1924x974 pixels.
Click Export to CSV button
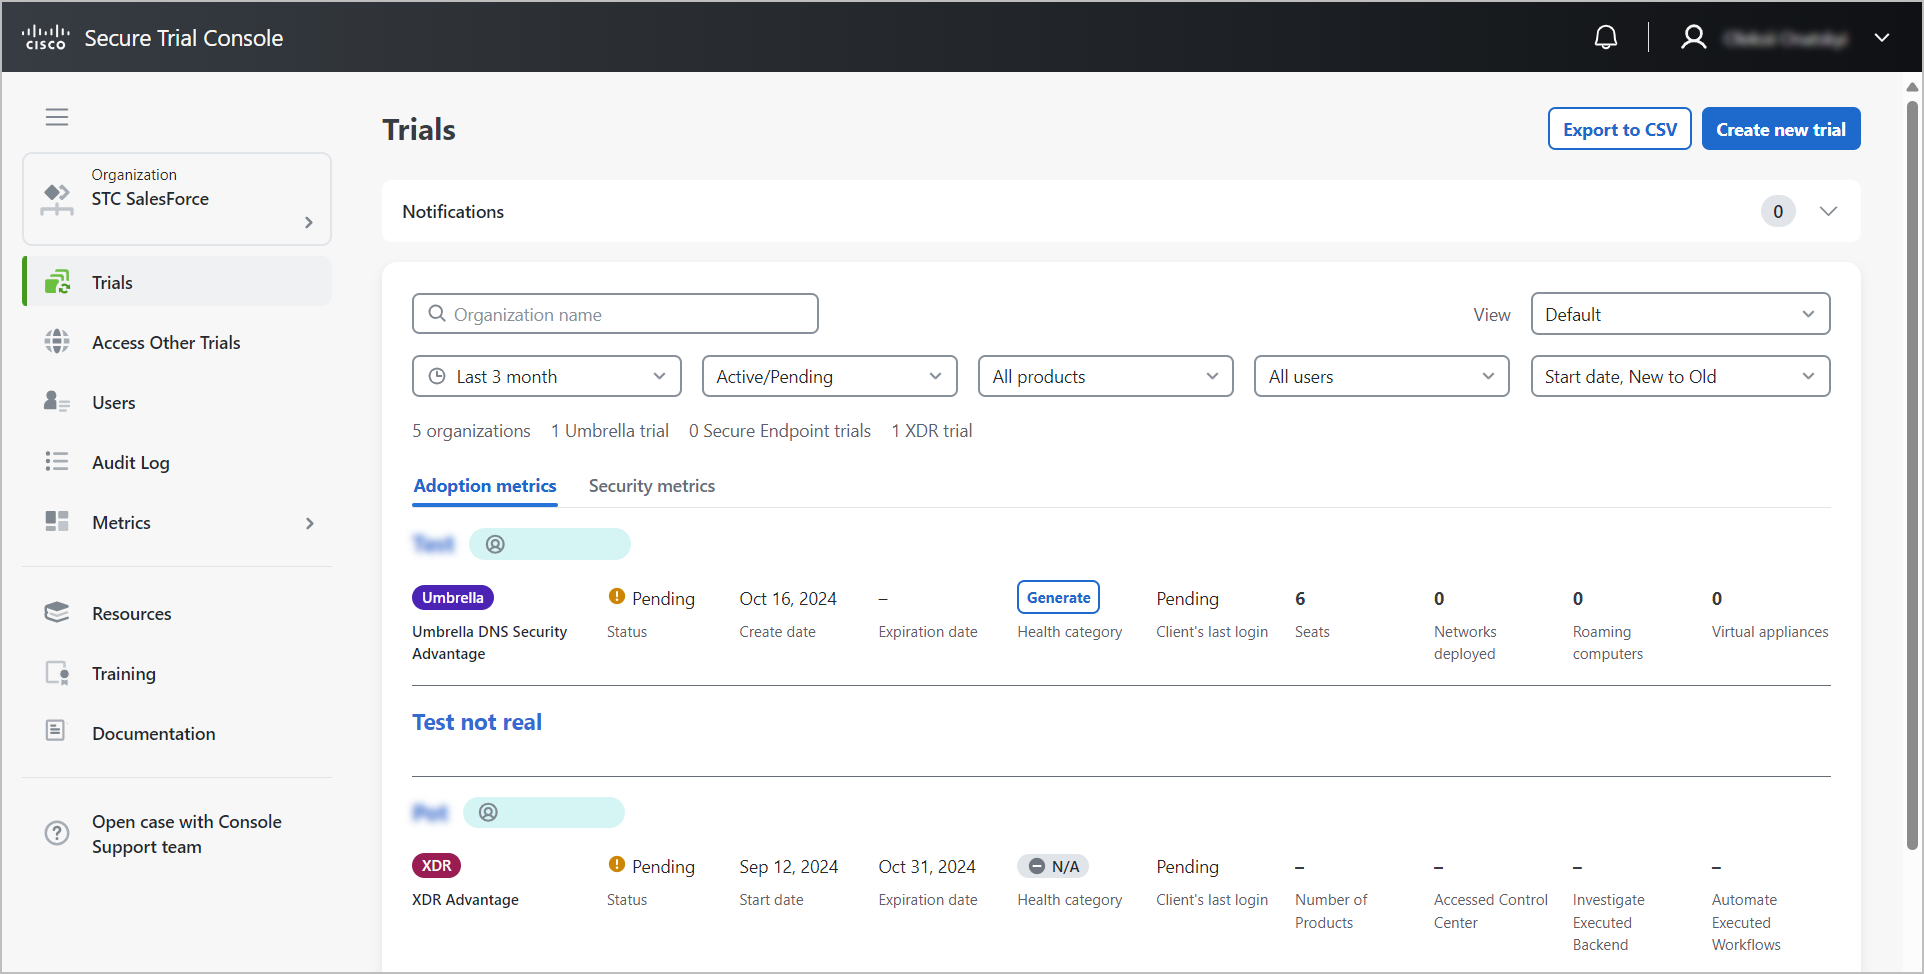click(x=1620, y=129)
